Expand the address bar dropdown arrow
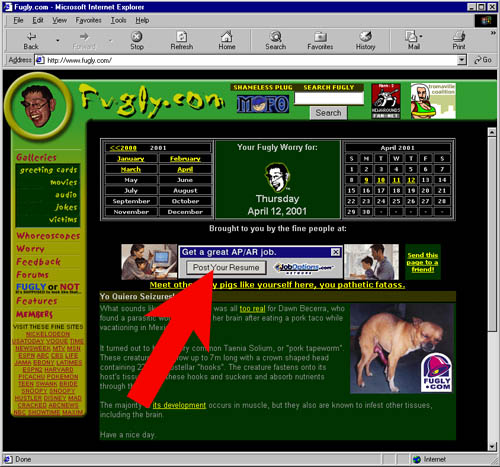 coord(461,60)
